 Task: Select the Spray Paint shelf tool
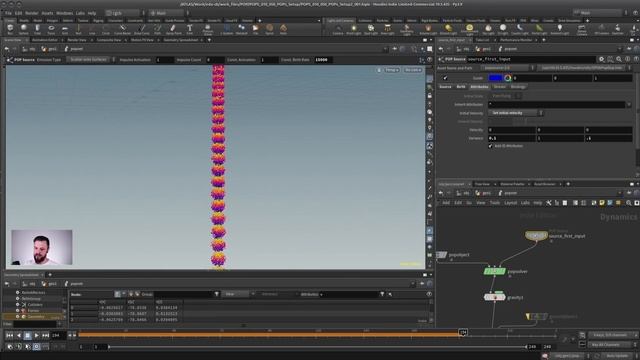[173, 29]
